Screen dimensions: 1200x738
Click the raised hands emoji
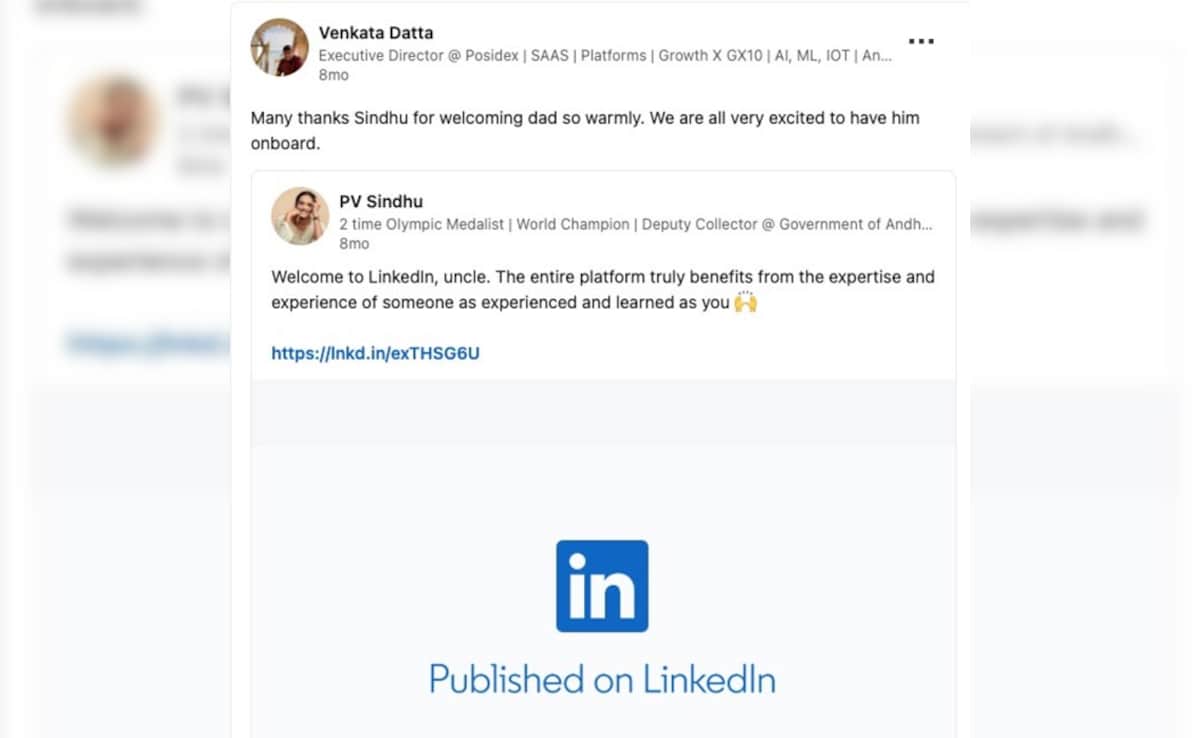click(745, 302)
